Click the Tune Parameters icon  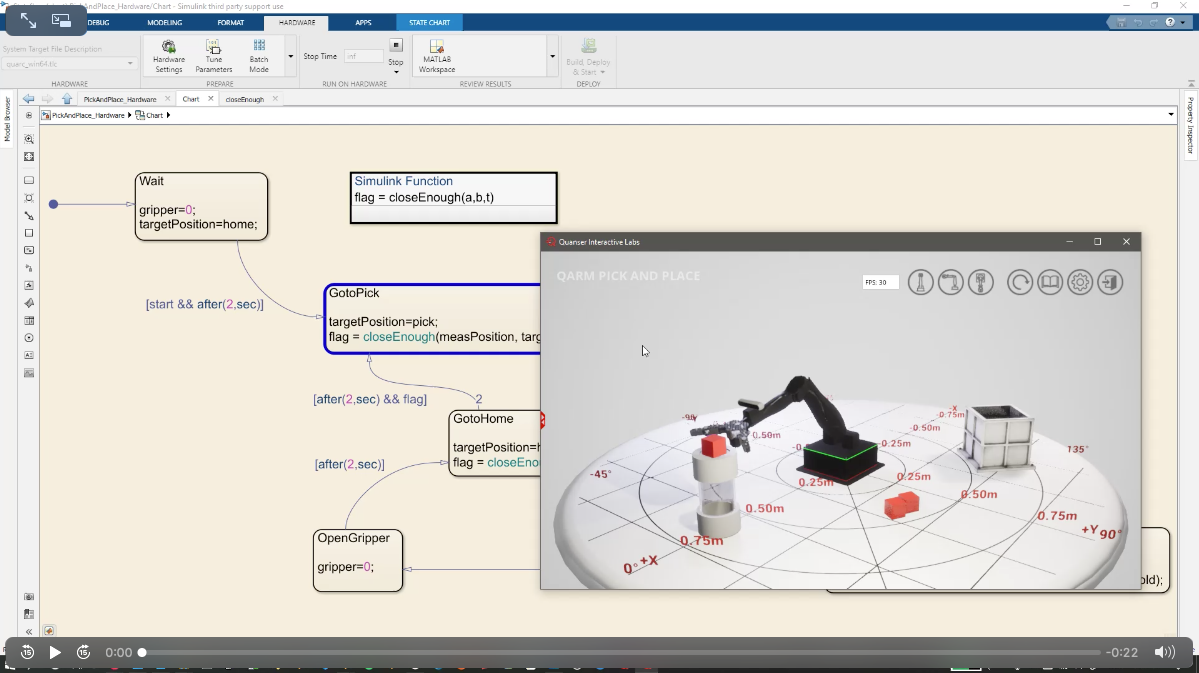[213, 56]
